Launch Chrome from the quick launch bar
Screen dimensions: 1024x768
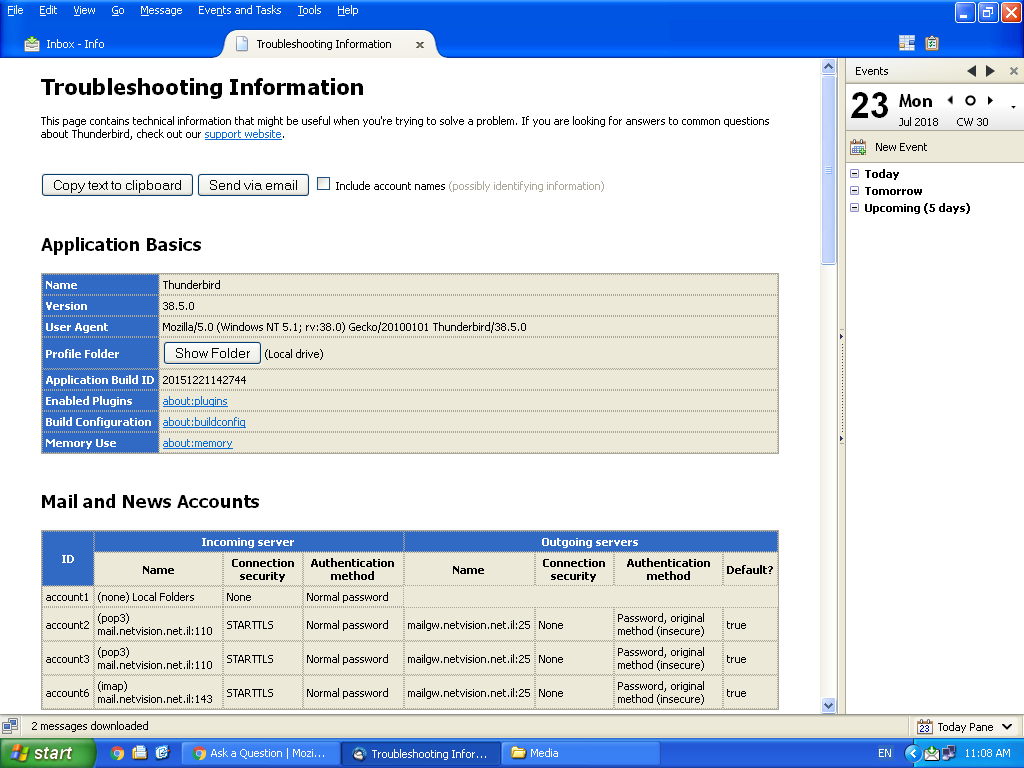point(118,753)
